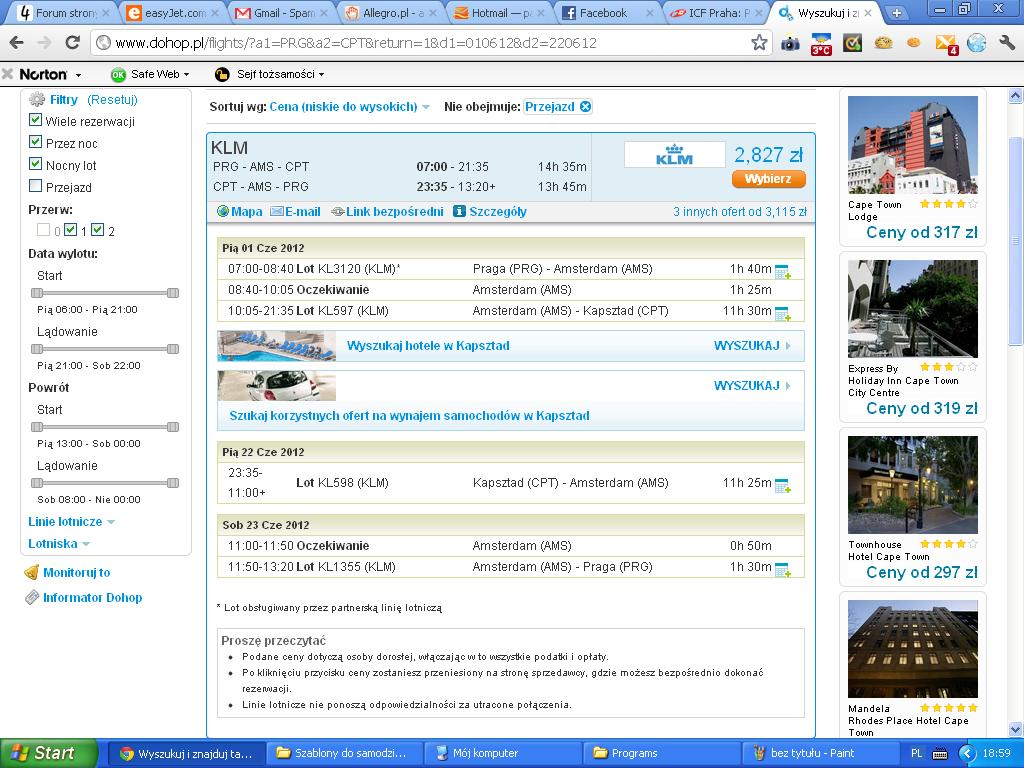Expand the Linie lotnicze filter section

point(71,522)
